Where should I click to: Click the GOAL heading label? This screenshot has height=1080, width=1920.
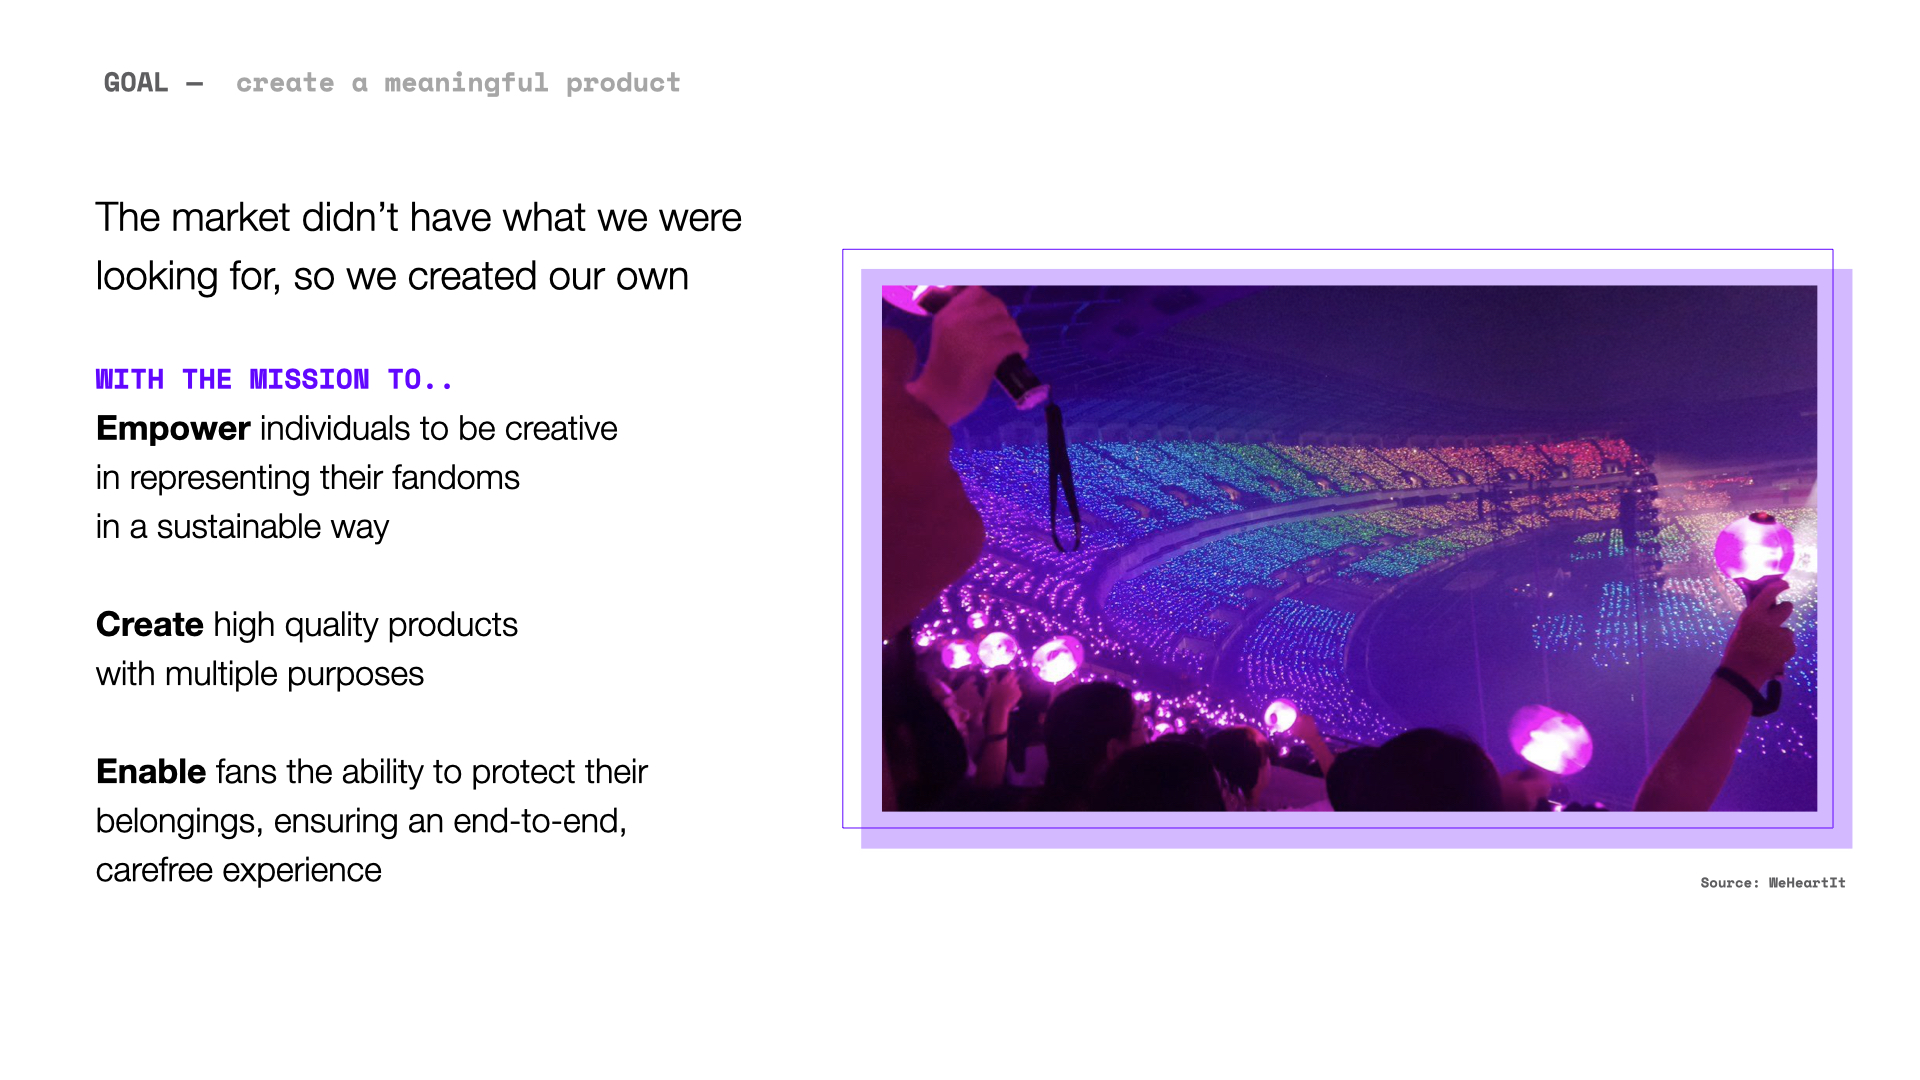point(136,83)
